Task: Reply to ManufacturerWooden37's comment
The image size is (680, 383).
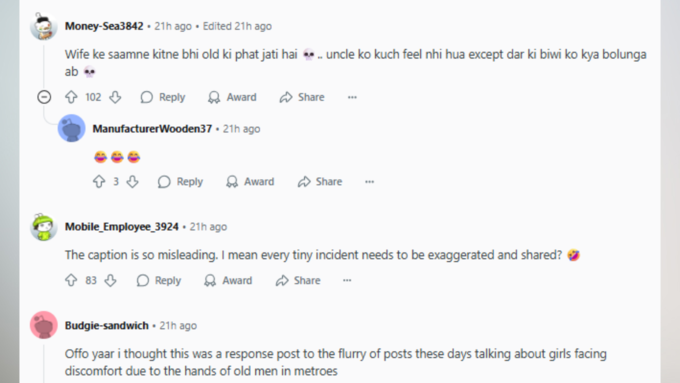Action: [x=180, y=181]
